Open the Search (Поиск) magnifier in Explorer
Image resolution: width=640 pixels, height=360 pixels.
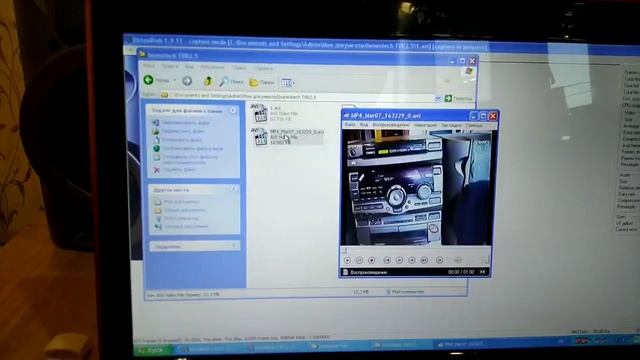click(231, 82)
